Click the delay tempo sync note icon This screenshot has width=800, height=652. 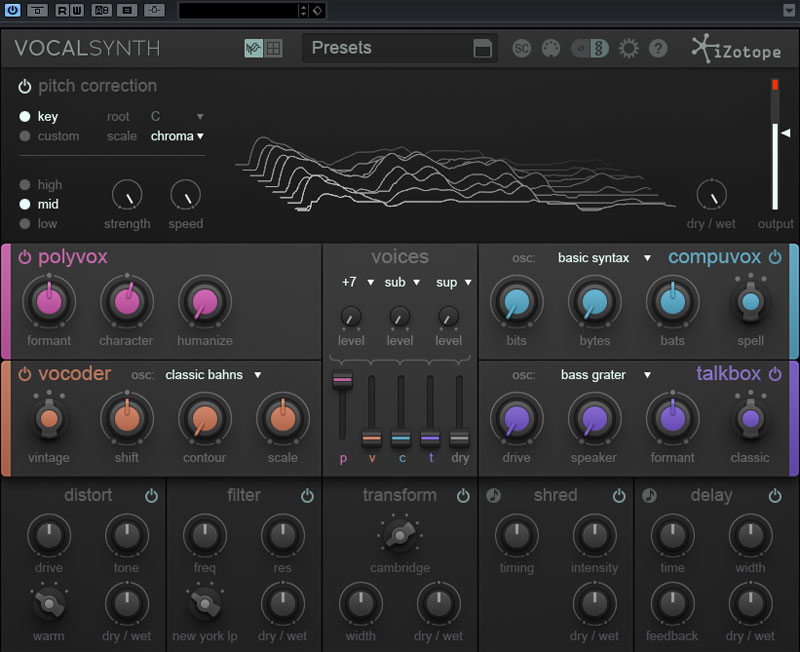[649, 495]
